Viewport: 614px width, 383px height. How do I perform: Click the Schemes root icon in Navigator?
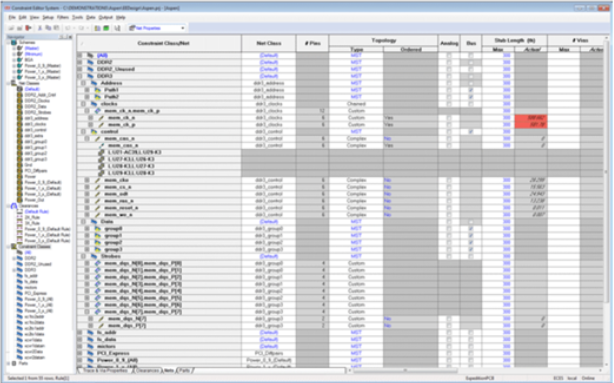click(x=14, y=42)
